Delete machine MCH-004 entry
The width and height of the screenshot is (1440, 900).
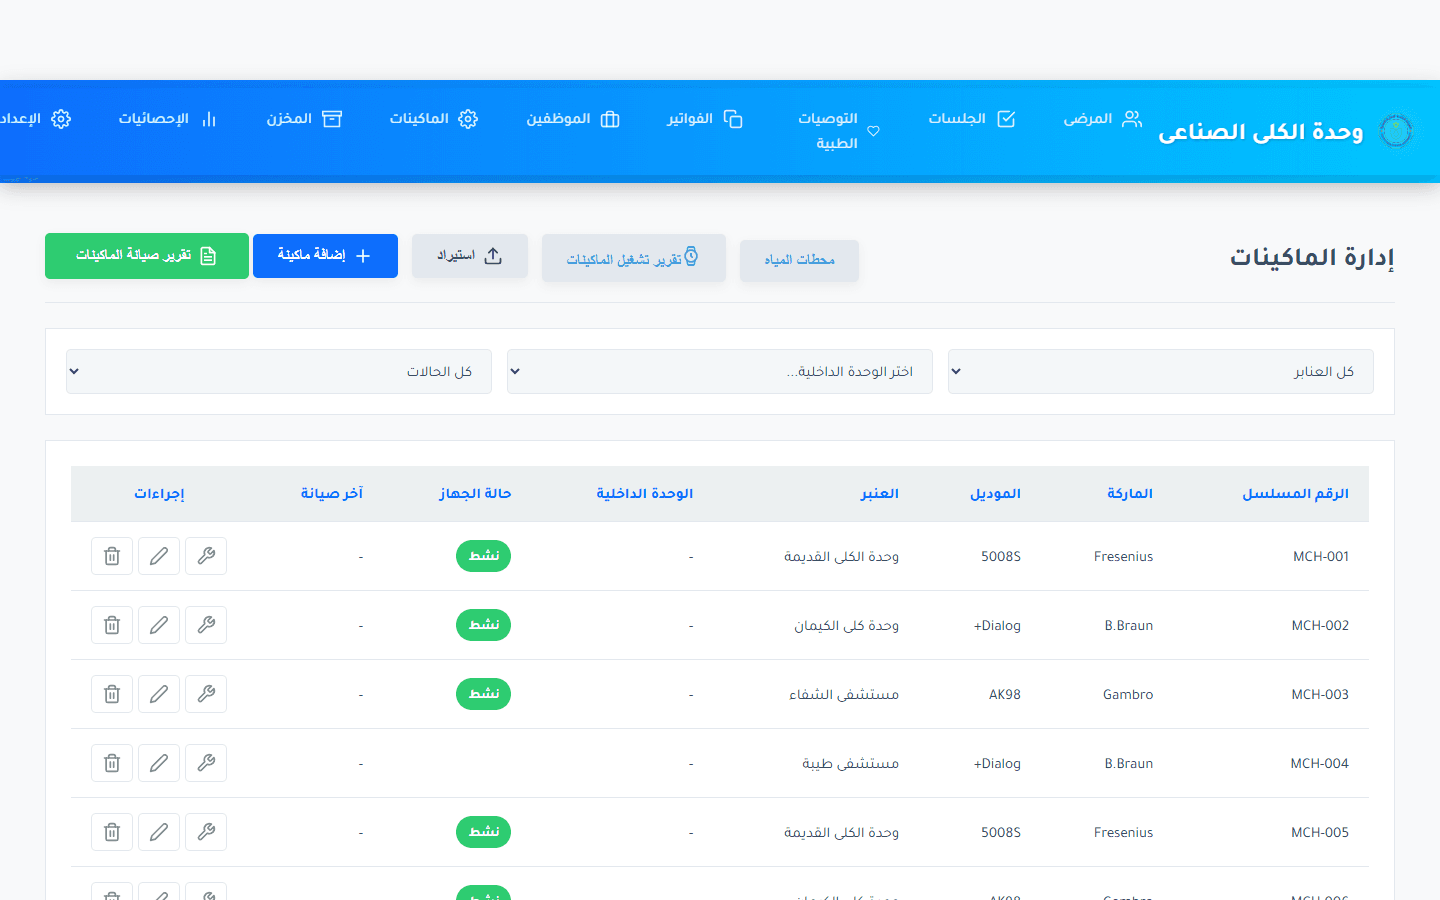pos(112,763)
